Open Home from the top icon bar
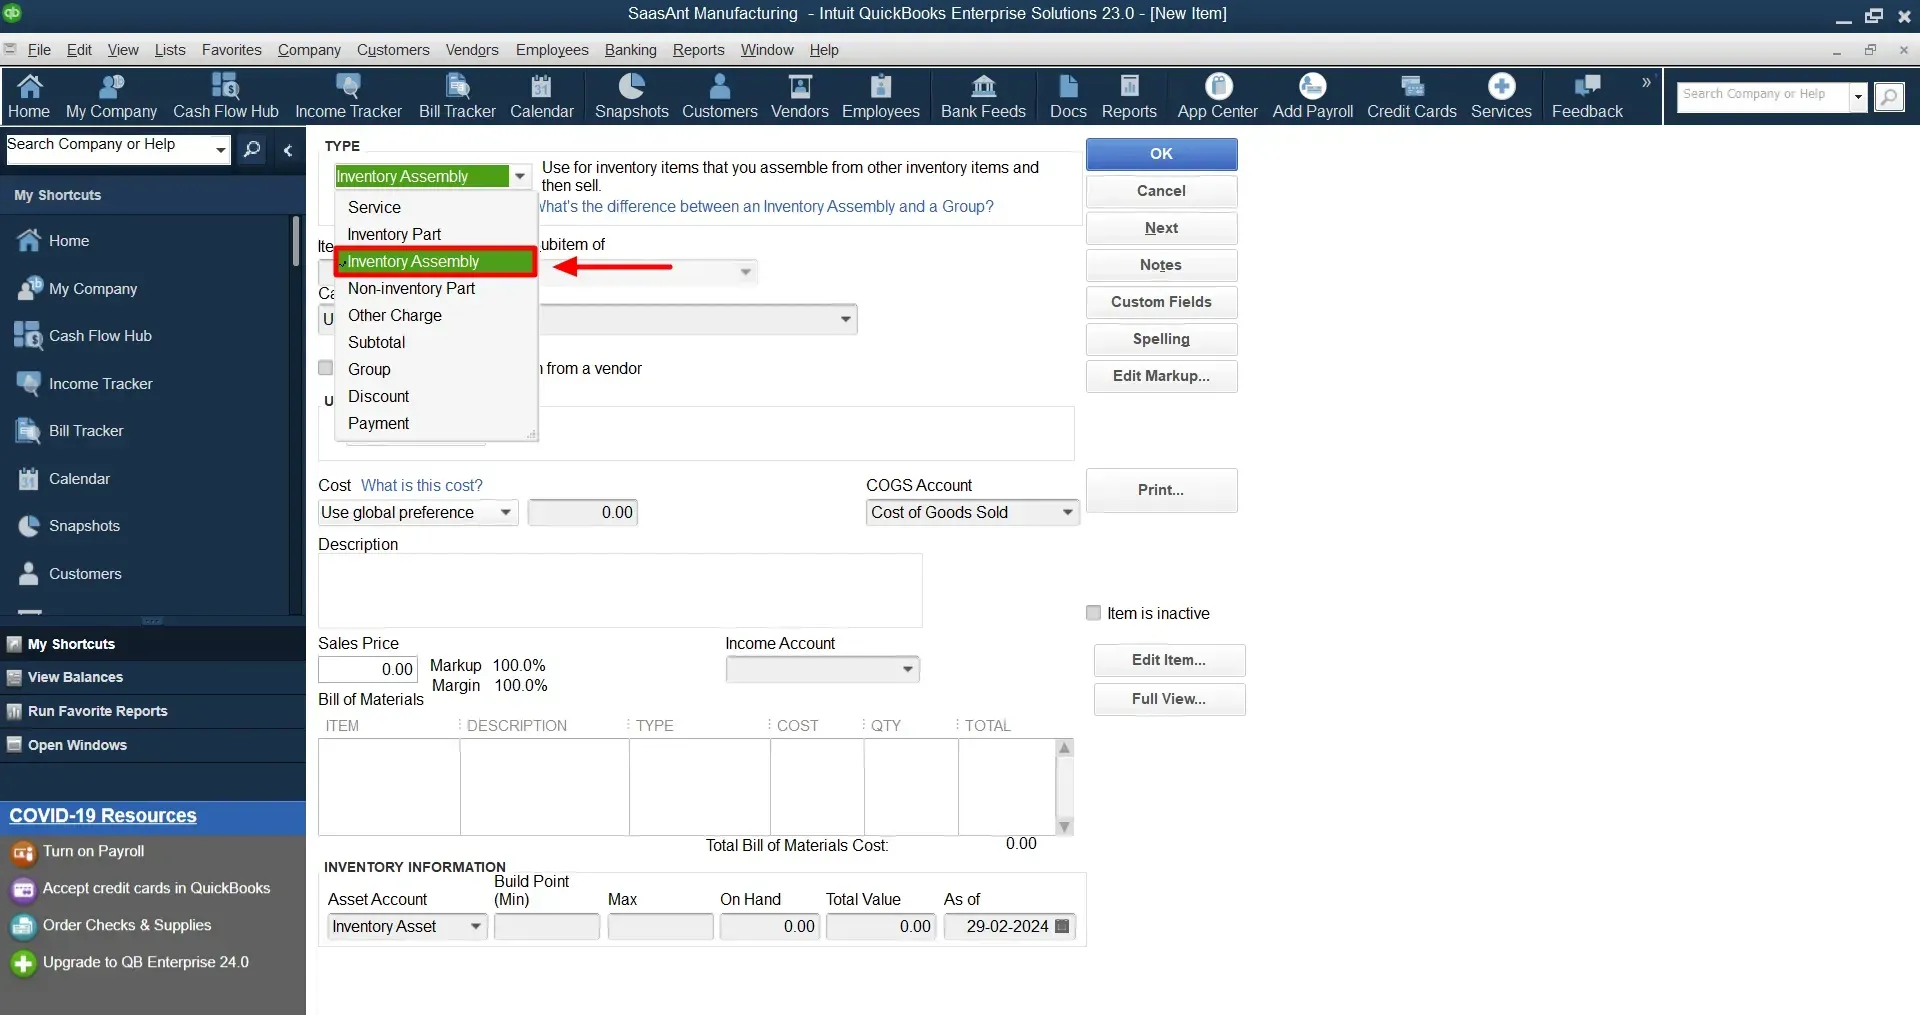 pos(29,97)
